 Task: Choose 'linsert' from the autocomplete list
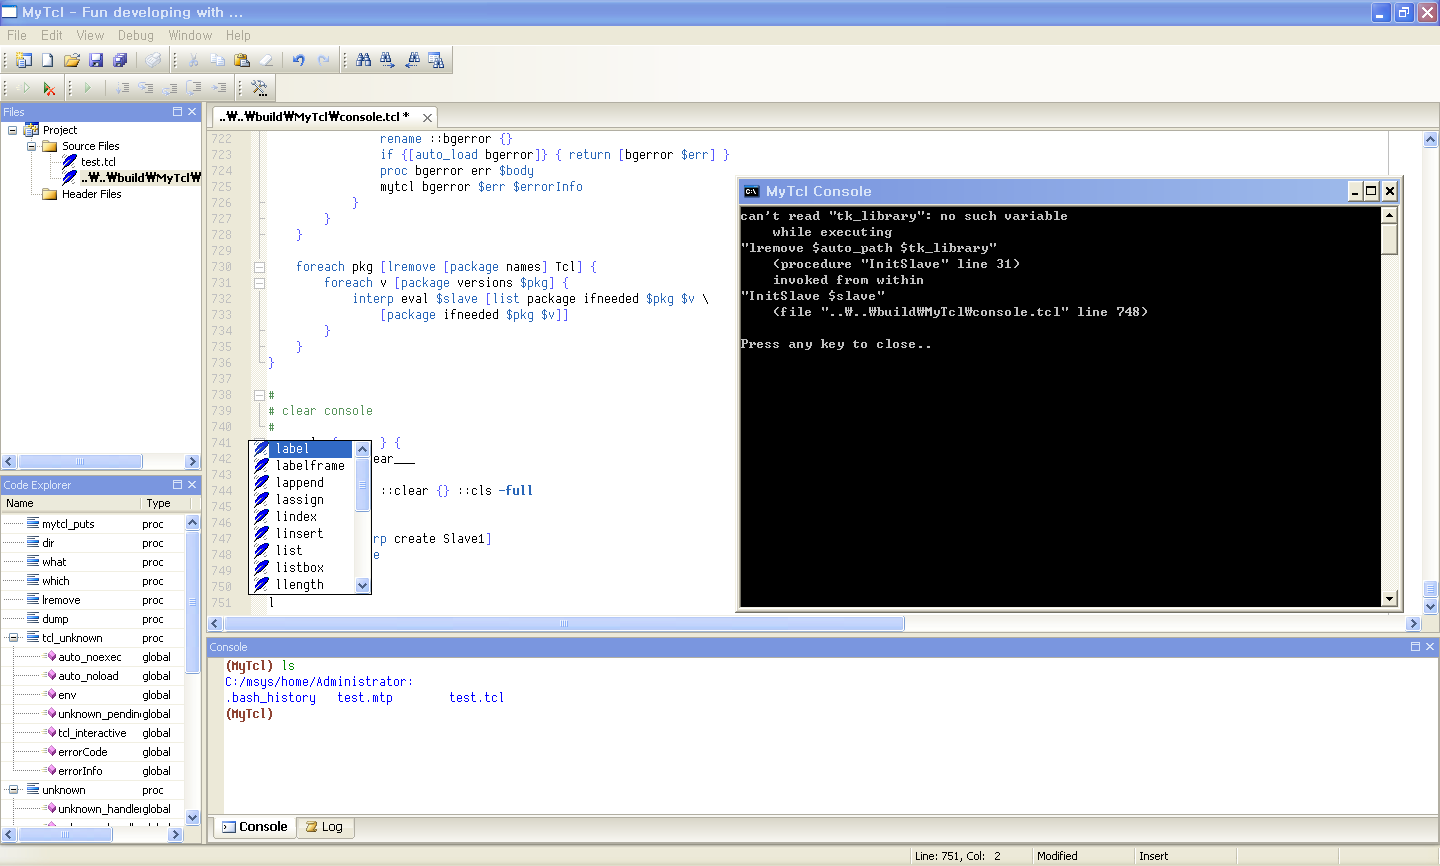[x=301, y=534]
